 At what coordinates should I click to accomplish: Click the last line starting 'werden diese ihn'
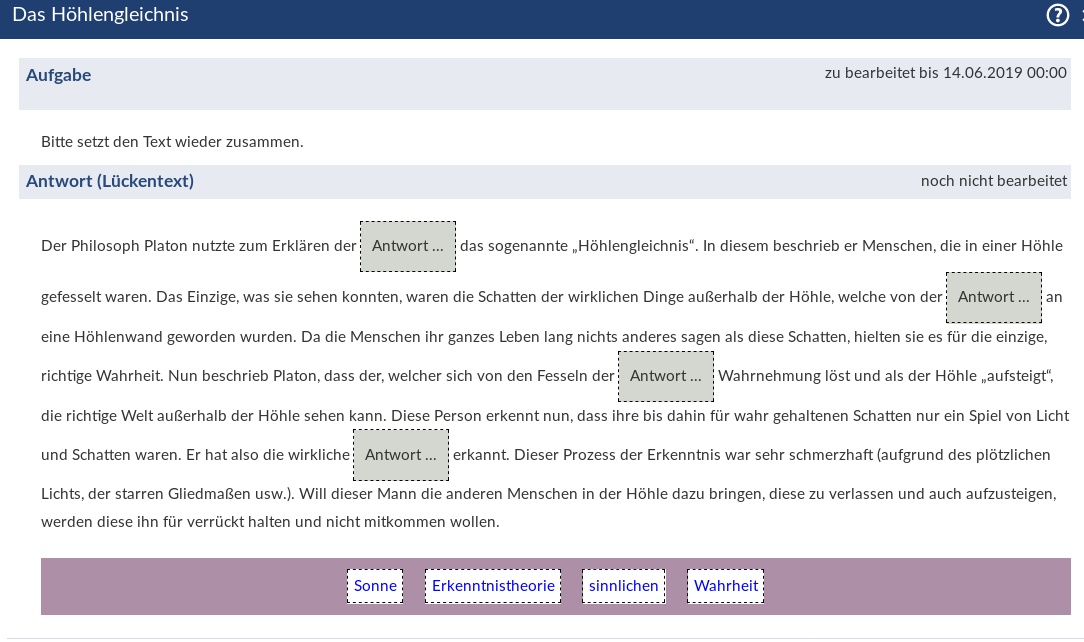click(x=270, y=522)
